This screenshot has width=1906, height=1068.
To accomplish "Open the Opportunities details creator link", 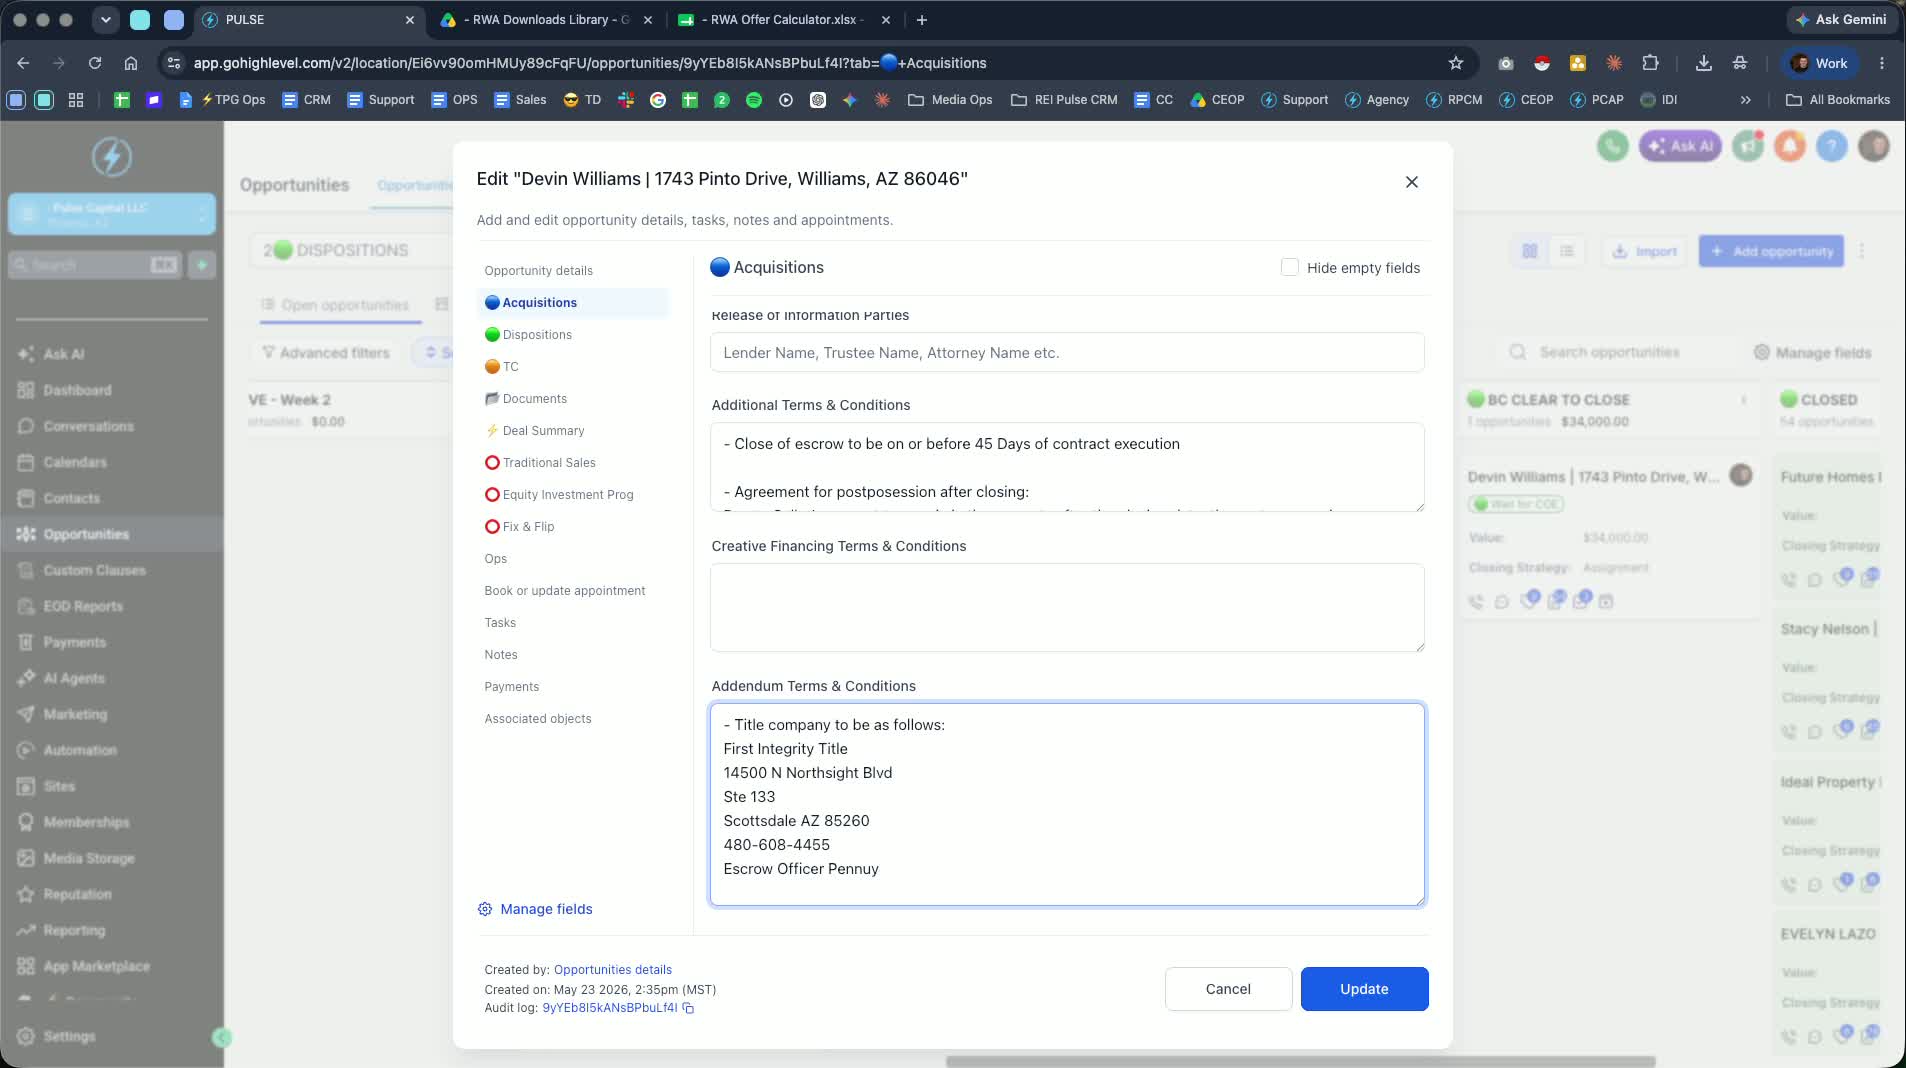I will click(612, 970).
